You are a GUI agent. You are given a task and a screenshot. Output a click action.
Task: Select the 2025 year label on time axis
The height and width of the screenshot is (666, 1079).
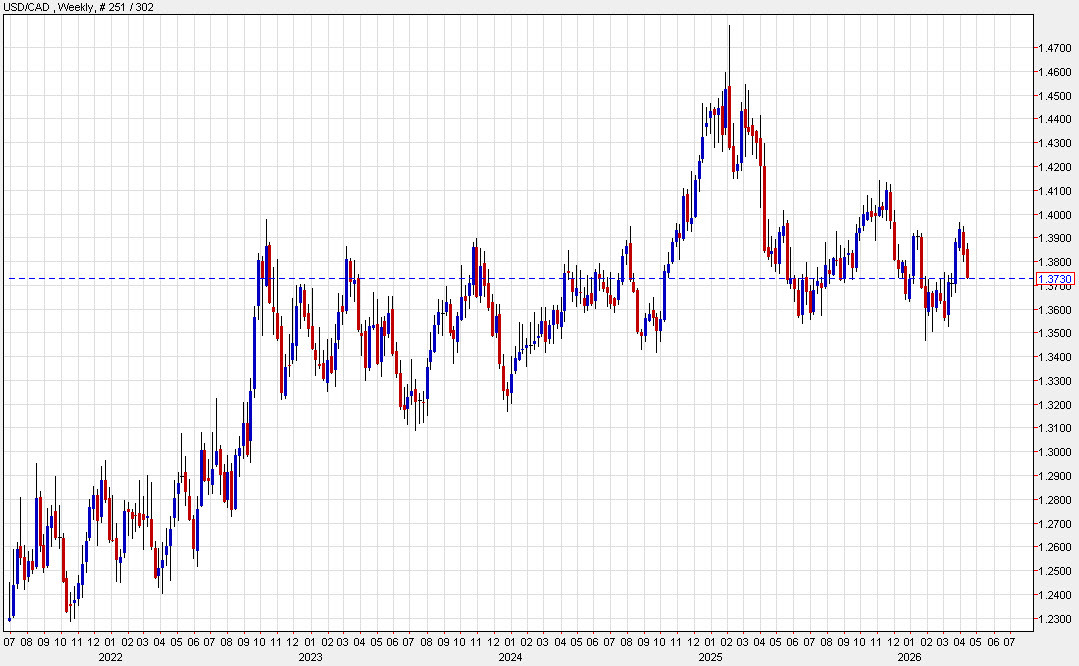(712, 658)
